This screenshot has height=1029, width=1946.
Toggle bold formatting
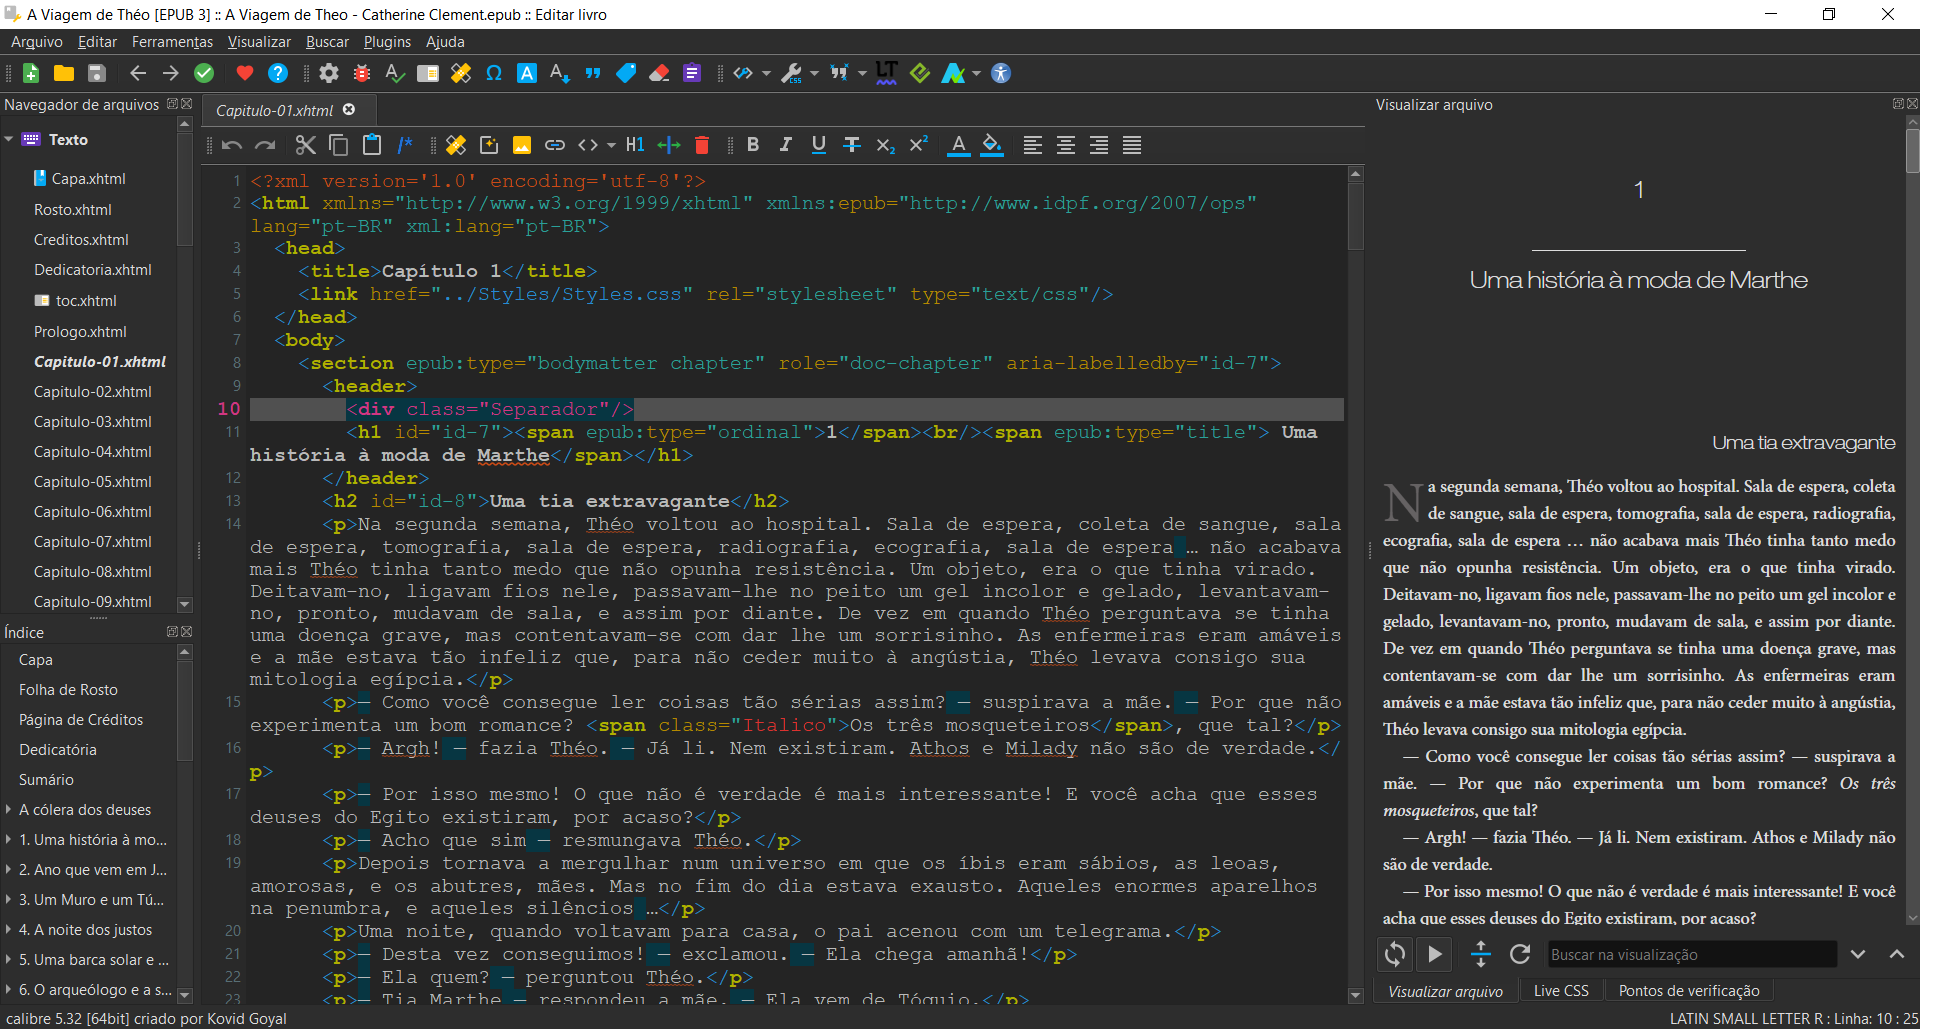pyautogui.click(x=753, y=145)
